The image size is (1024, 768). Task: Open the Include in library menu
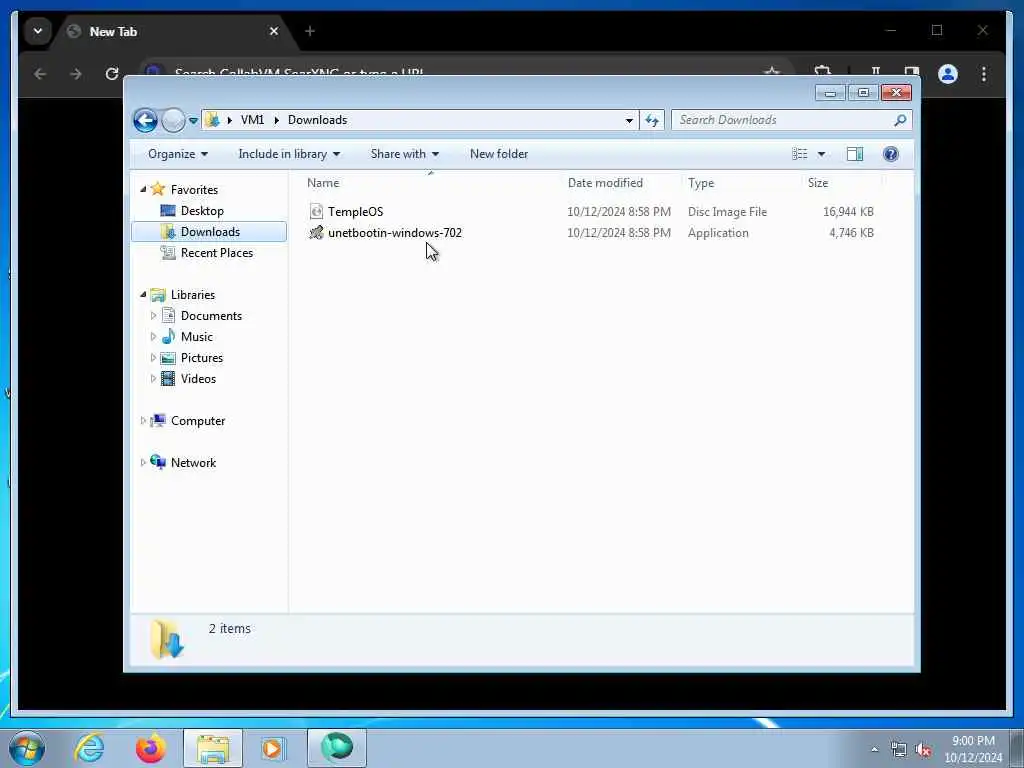point(289,154)
